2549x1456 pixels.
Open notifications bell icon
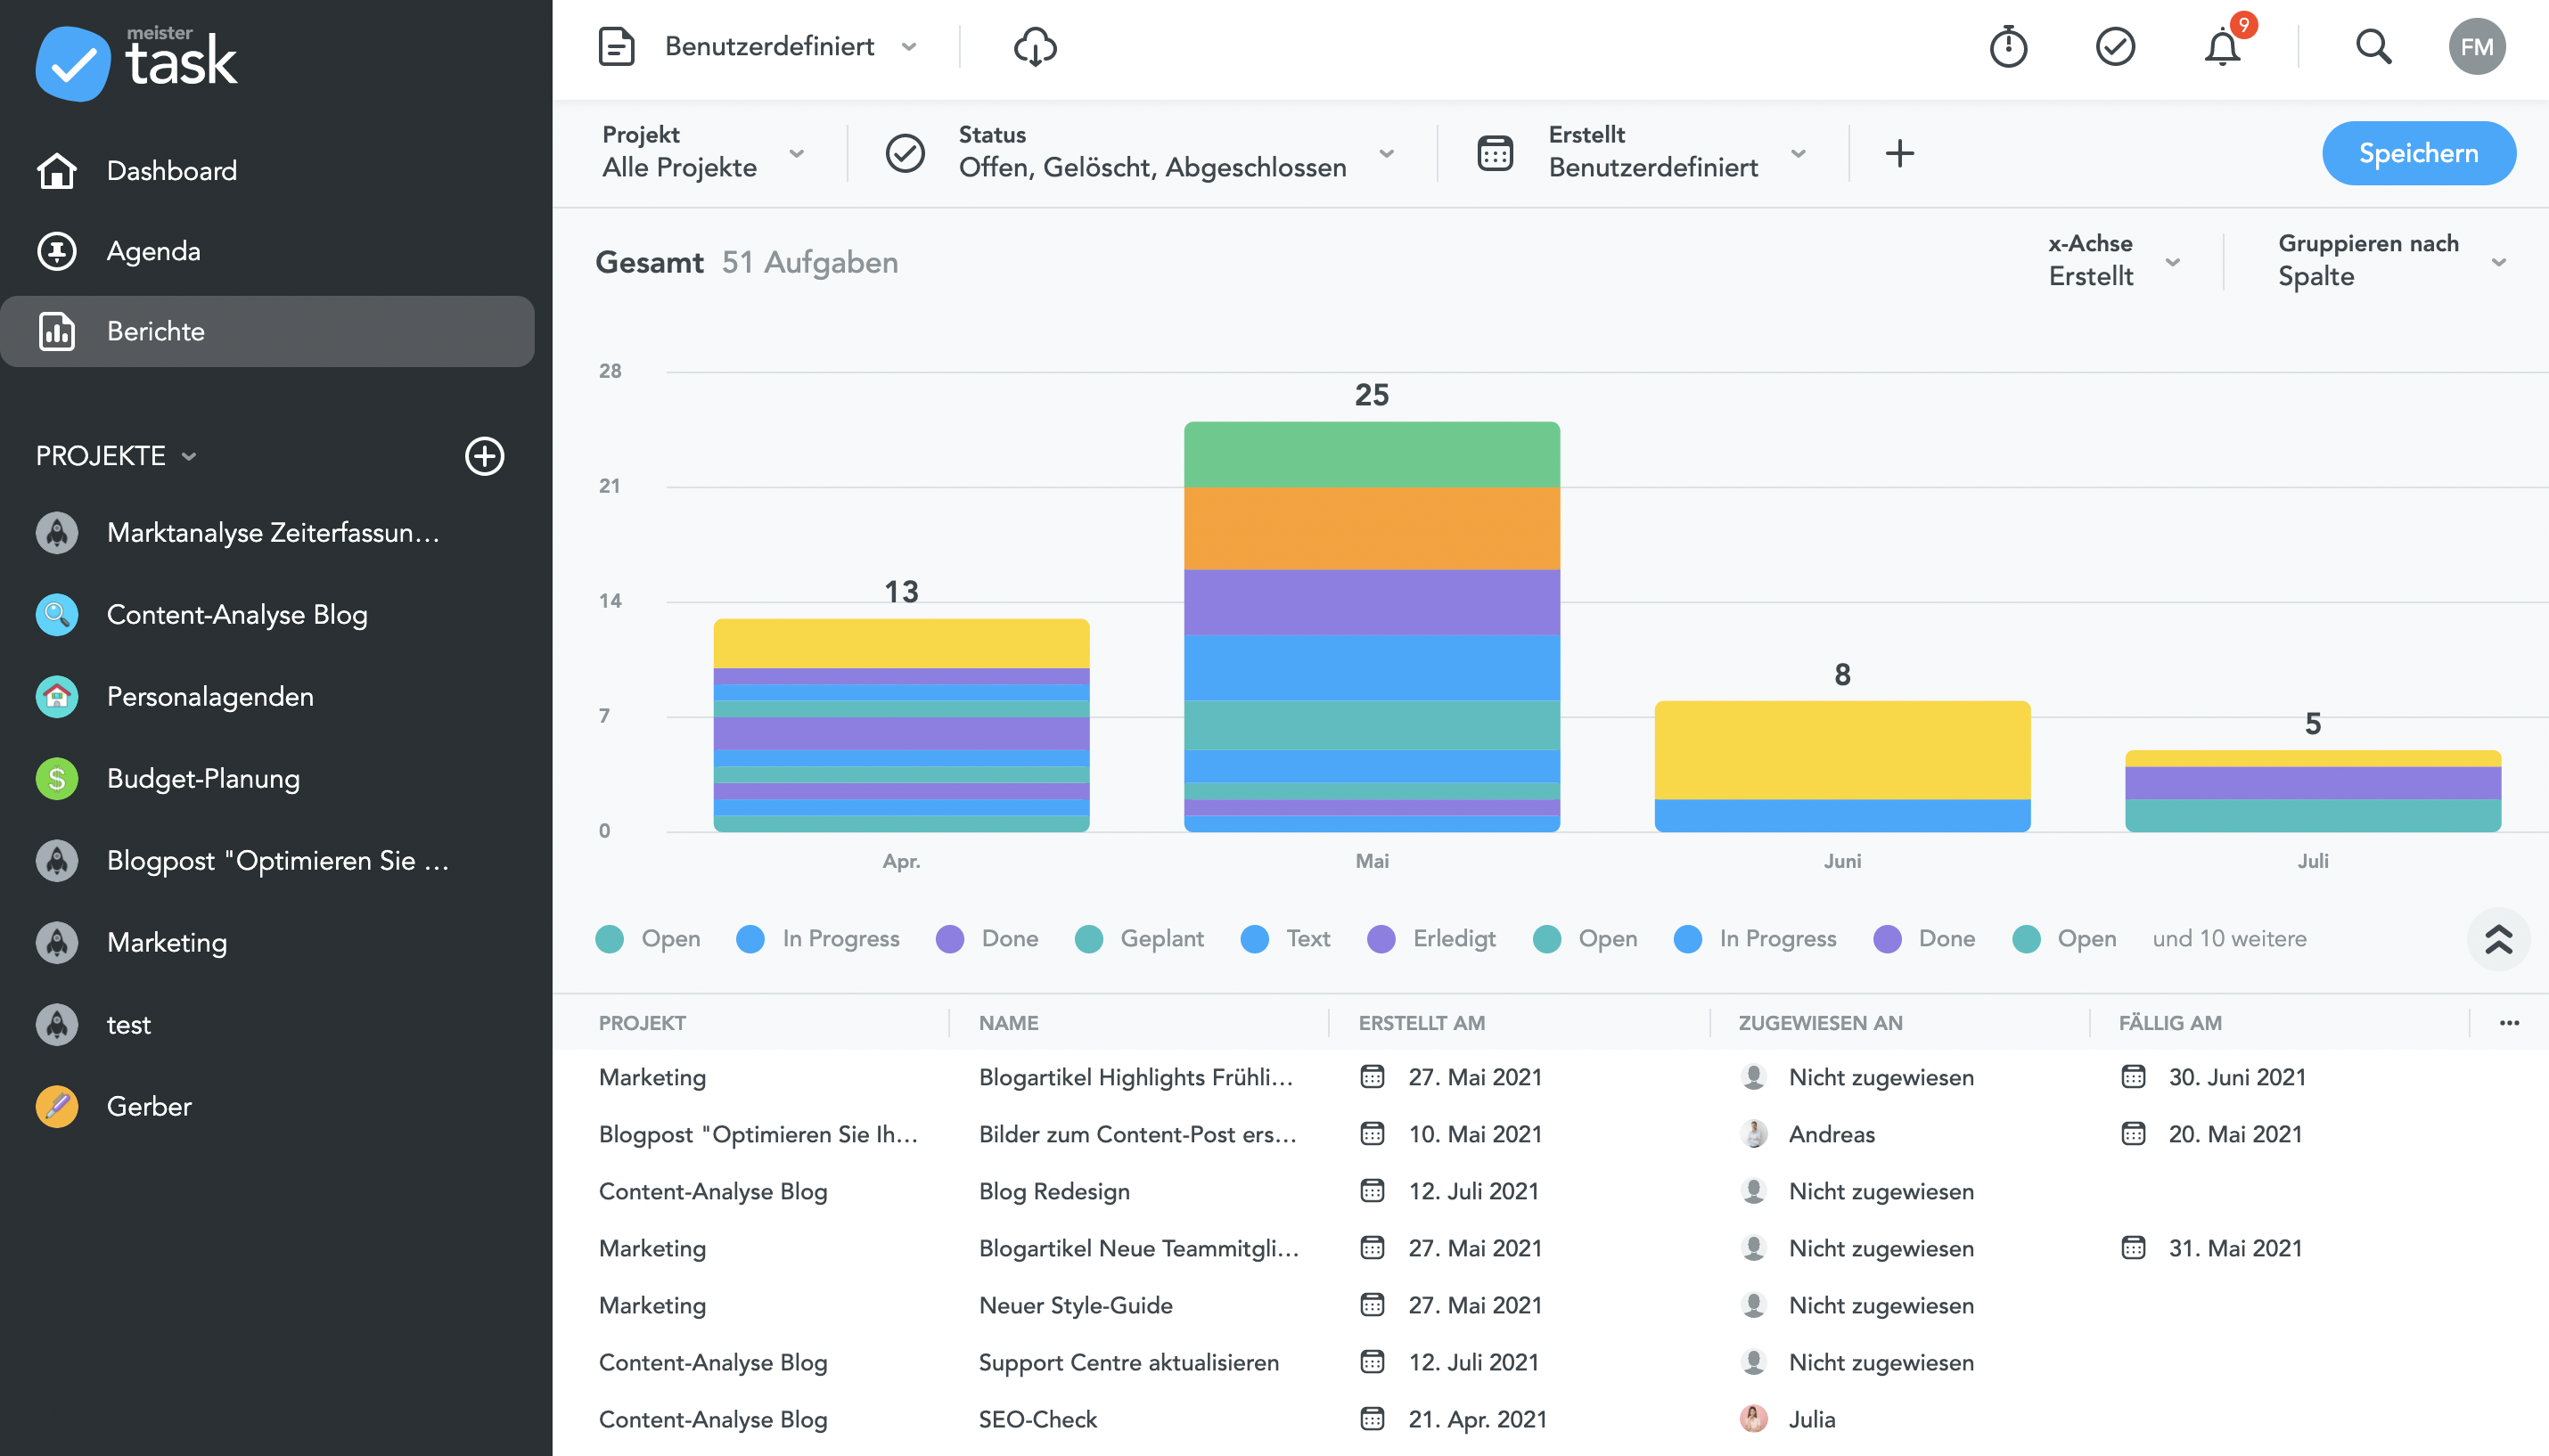click(x=2222, y=48)
